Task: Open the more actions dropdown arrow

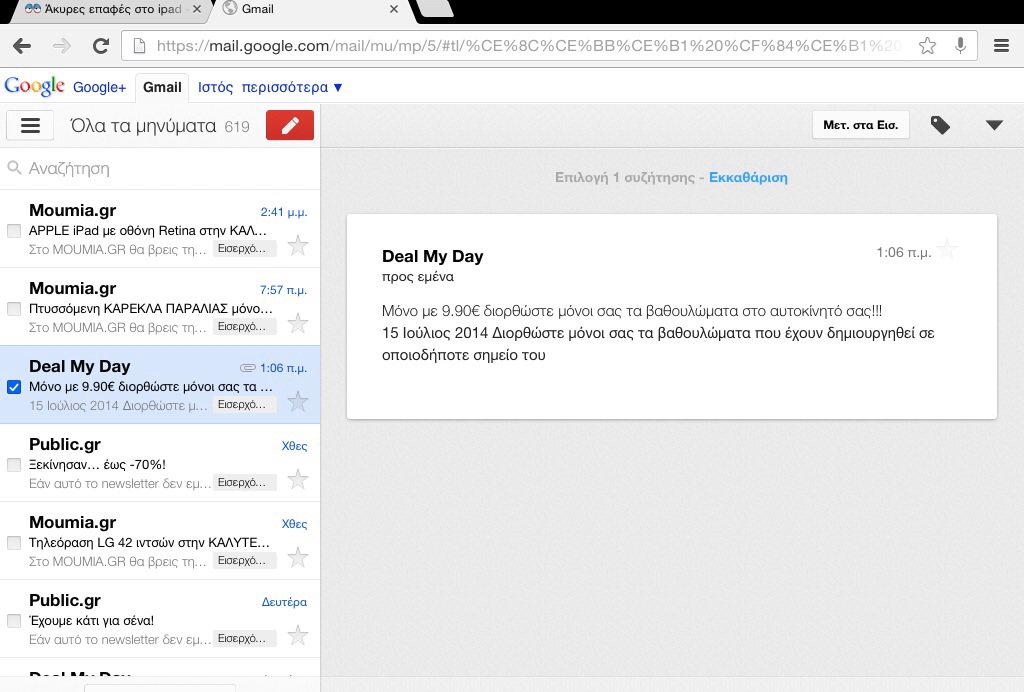Action: click(x=994, y=125)
